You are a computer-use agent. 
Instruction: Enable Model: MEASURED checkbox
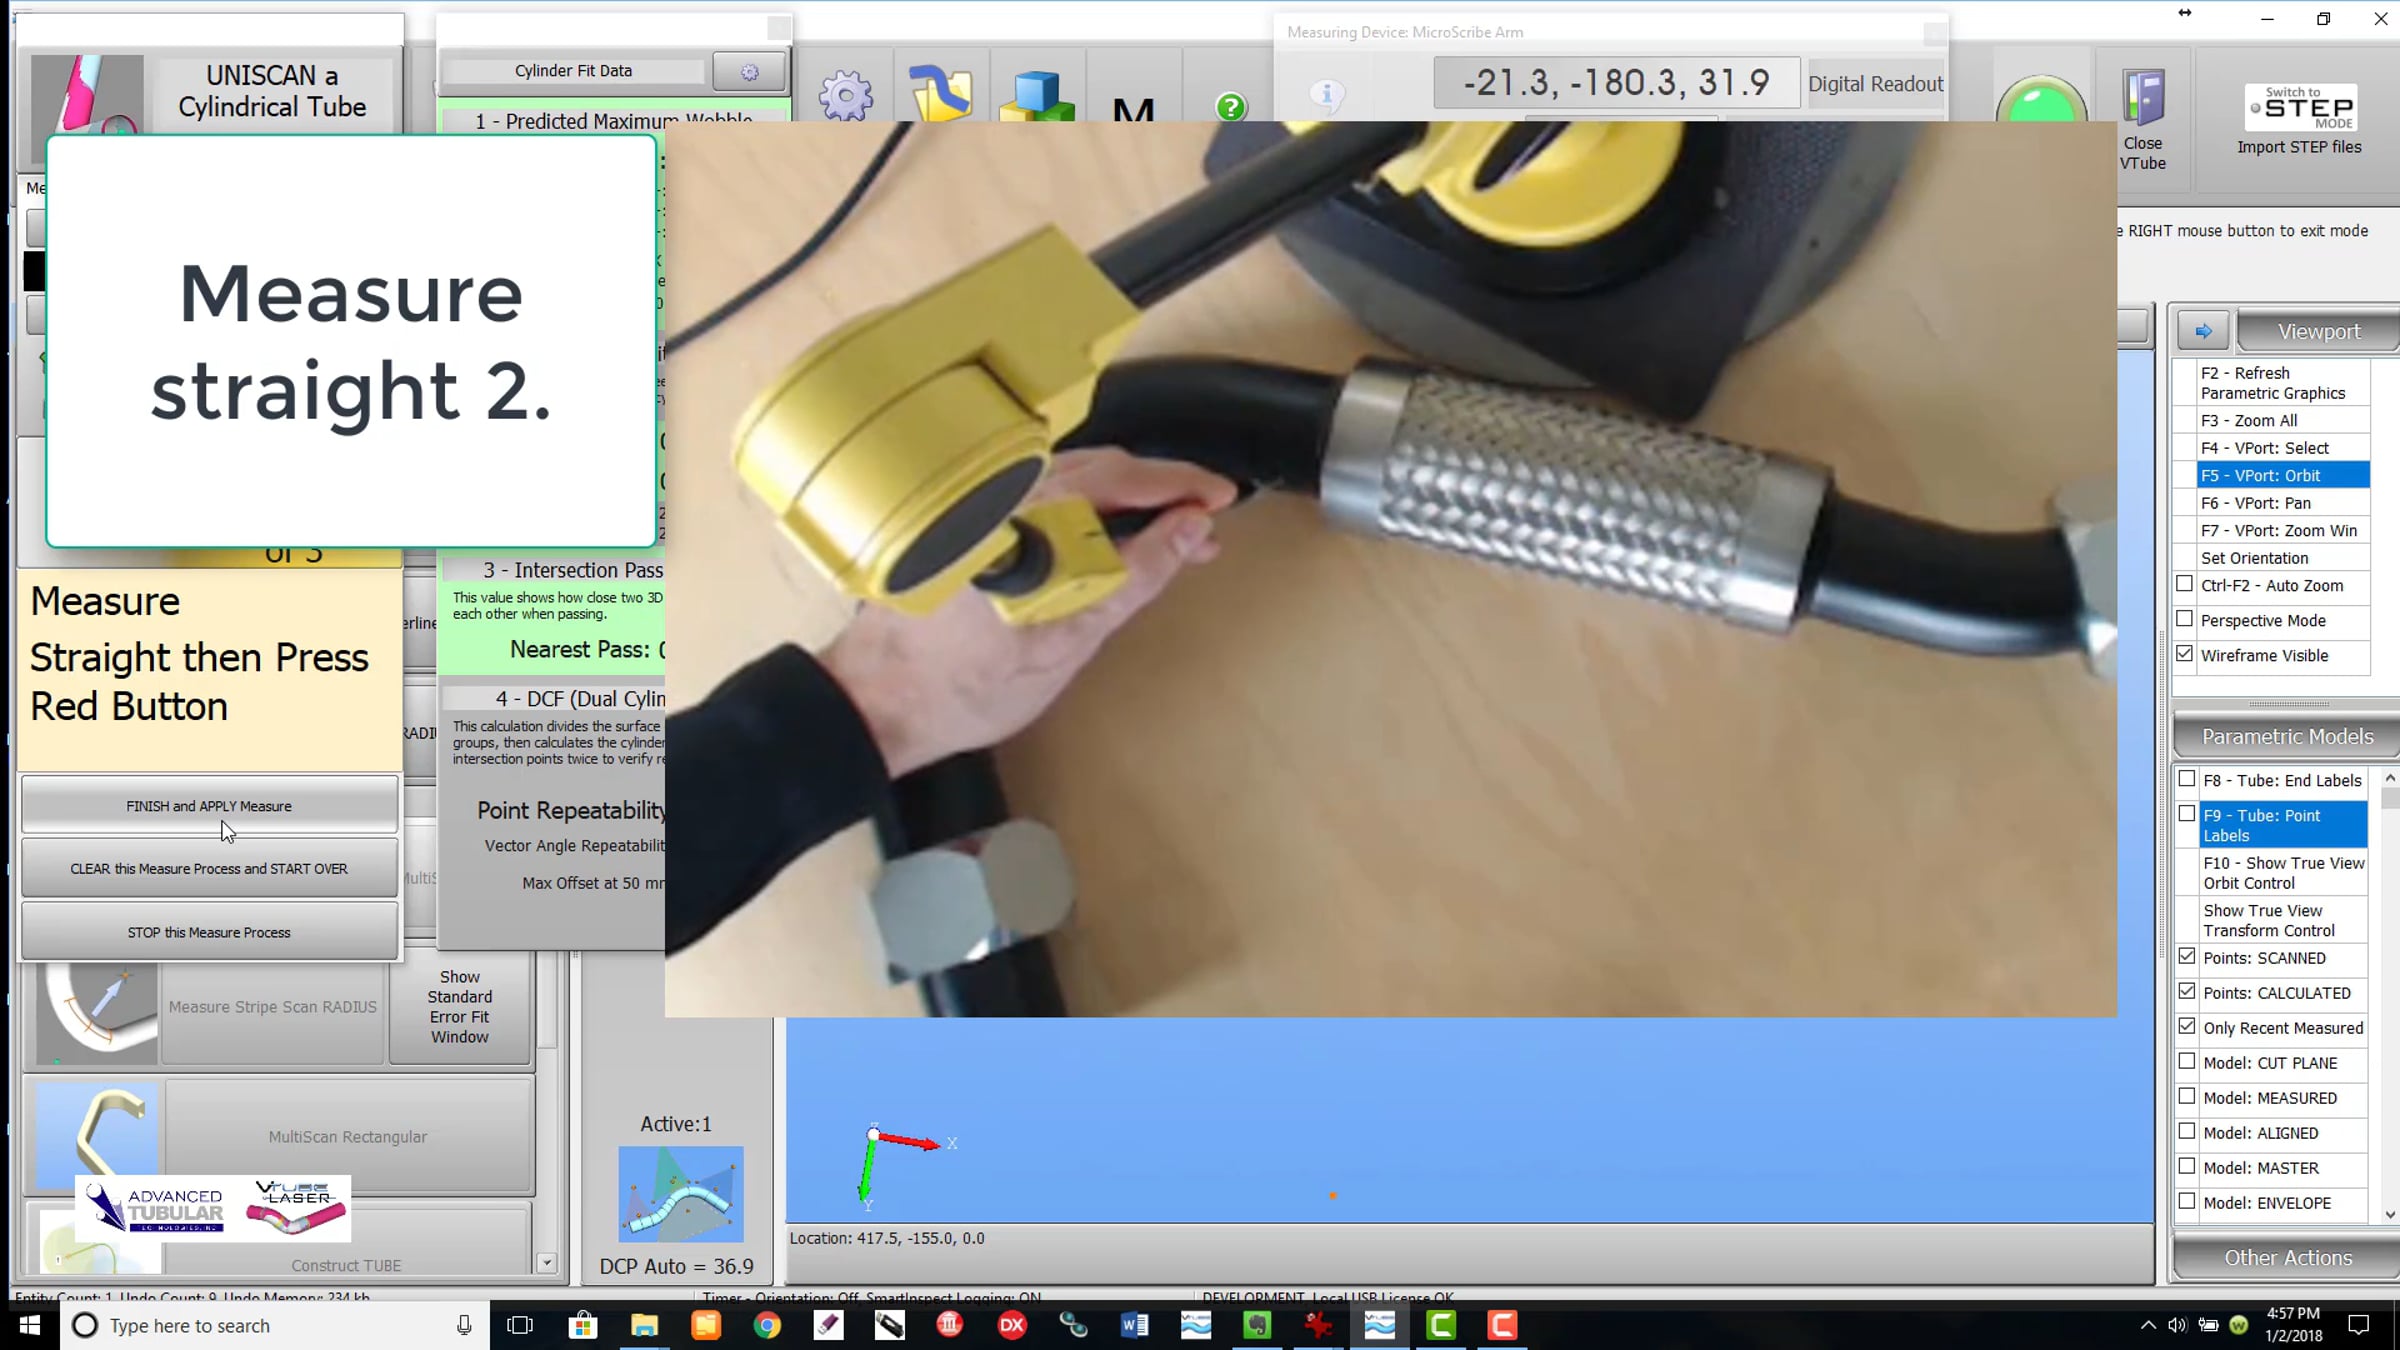[2187, 1097]
